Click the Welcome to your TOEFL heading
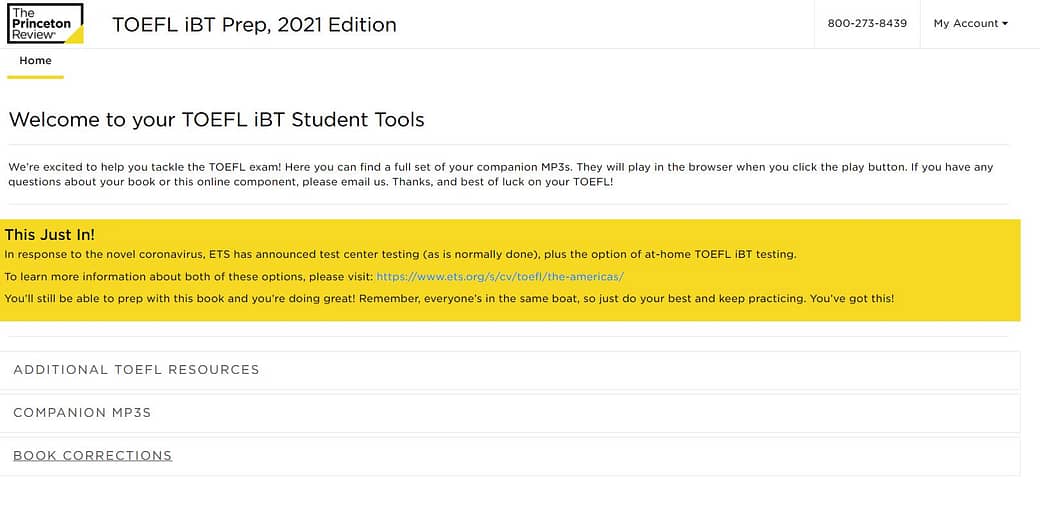1040x526 pixels. (217, 120)
